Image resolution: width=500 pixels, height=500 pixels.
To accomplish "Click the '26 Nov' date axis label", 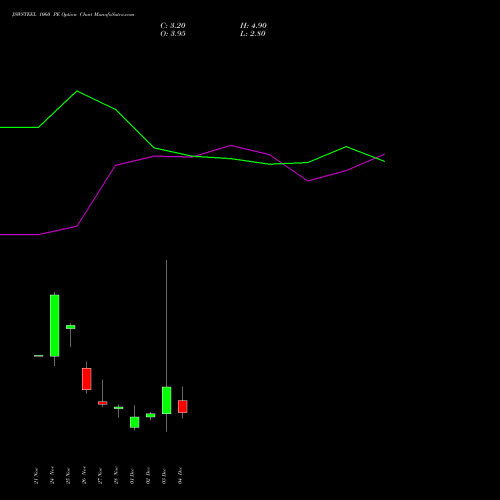I will [84, 476].
